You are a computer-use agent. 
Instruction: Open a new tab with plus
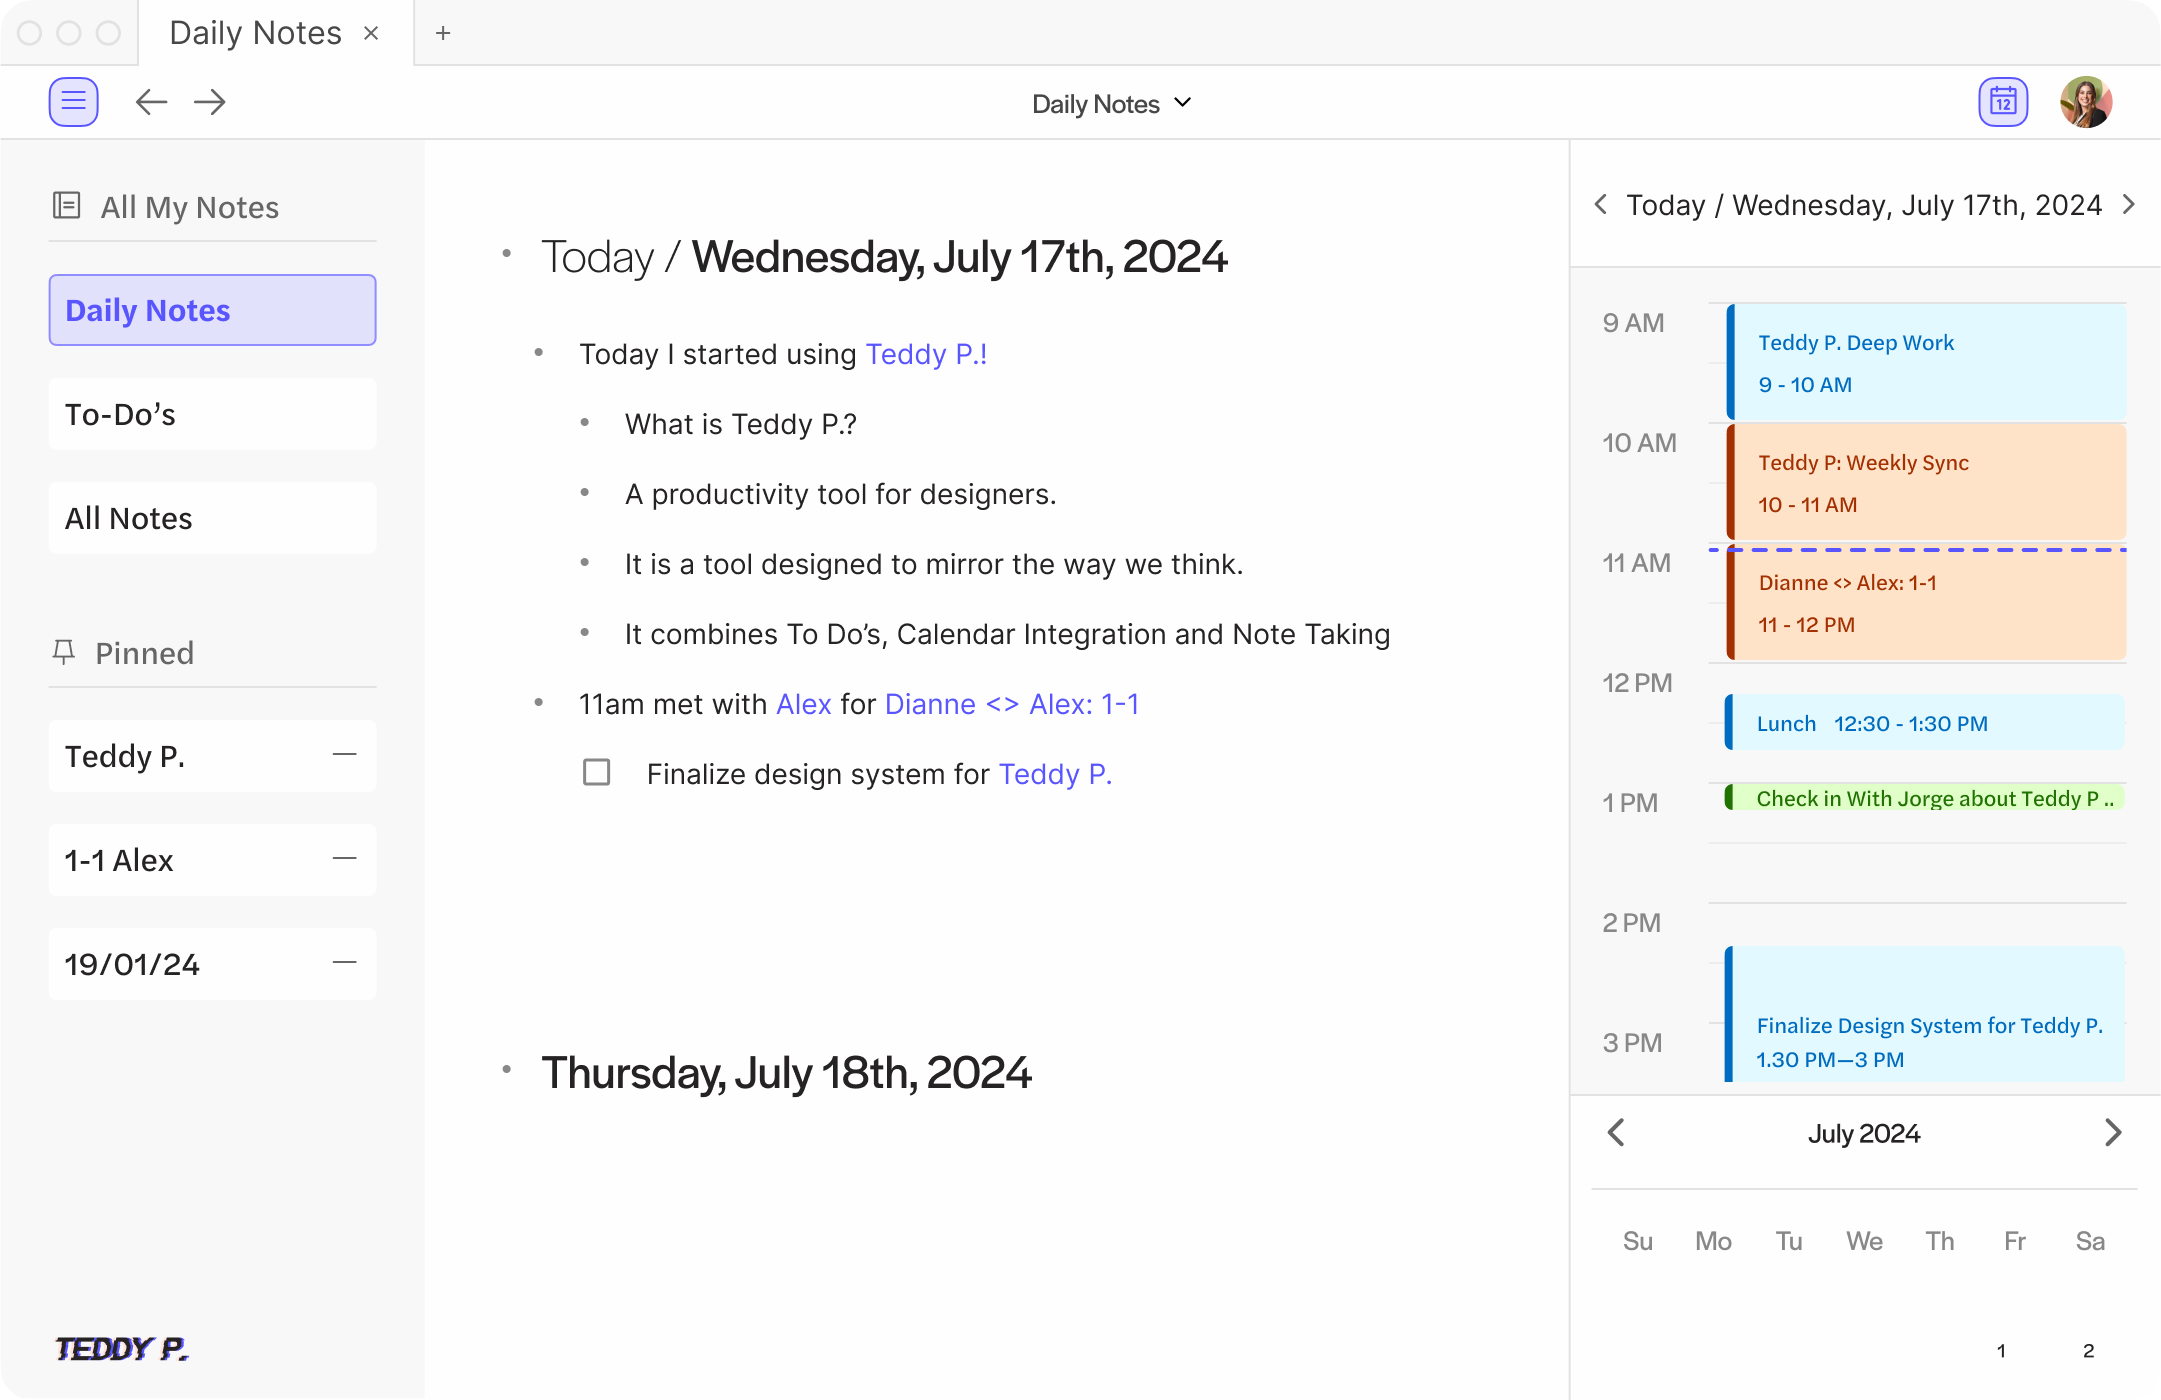(443, 33)
